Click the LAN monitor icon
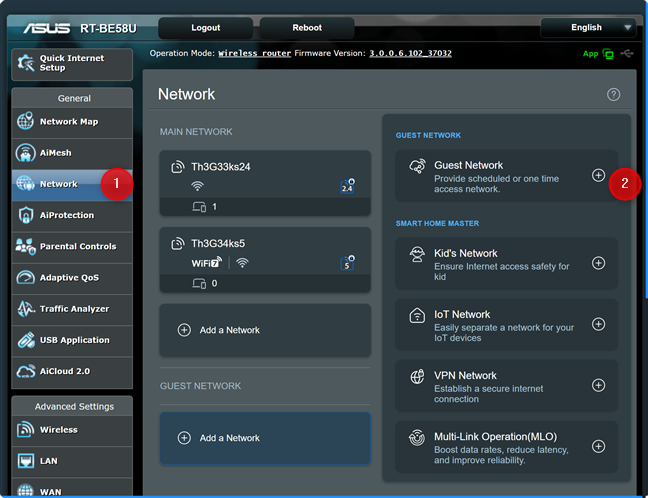The height and width of the screenshot is (498, 648). coord(26,460)
